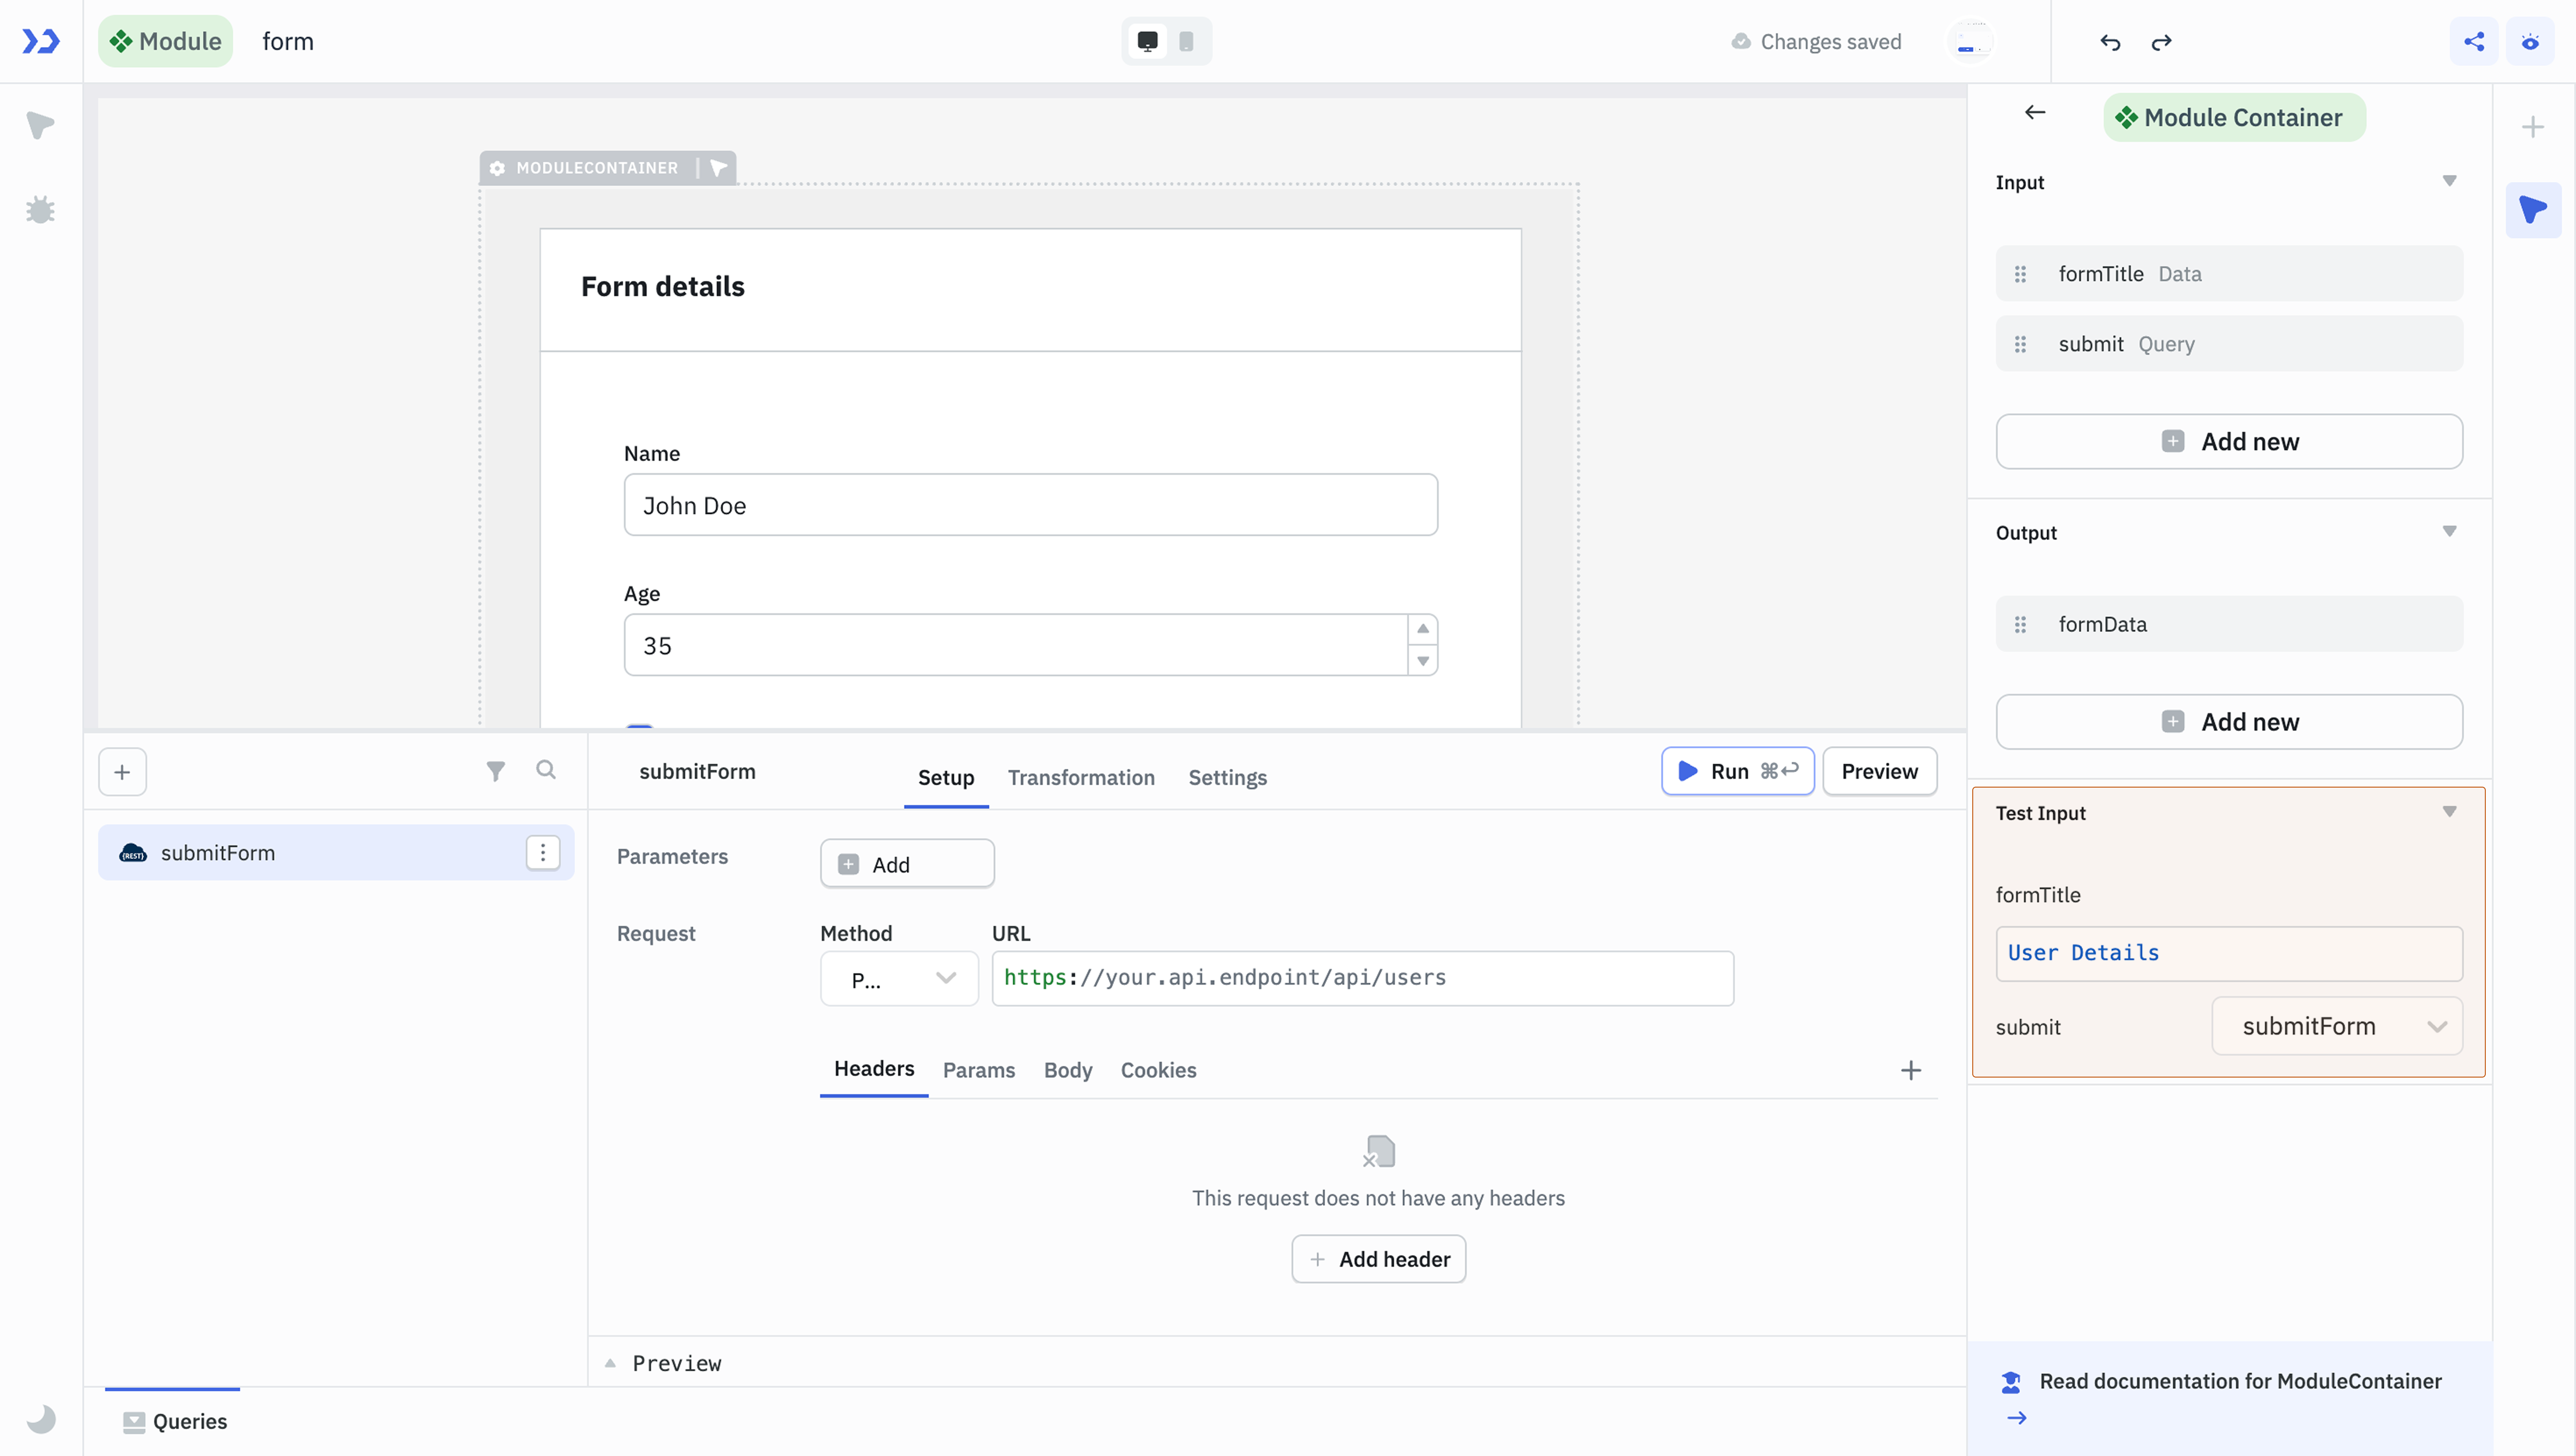Click the back arrow in Module Container panel
The height and width of the screenshot is (1456, 2576).
(x=2035, y=113)
